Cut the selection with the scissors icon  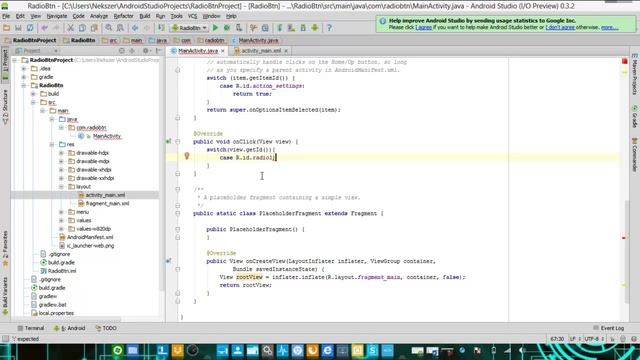click(x=70, y=28)
